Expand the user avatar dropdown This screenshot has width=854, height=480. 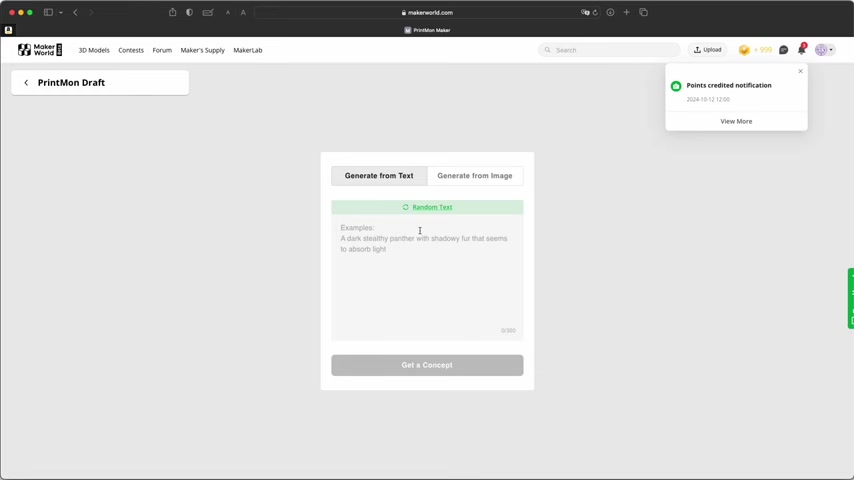(x=824, y=50)
